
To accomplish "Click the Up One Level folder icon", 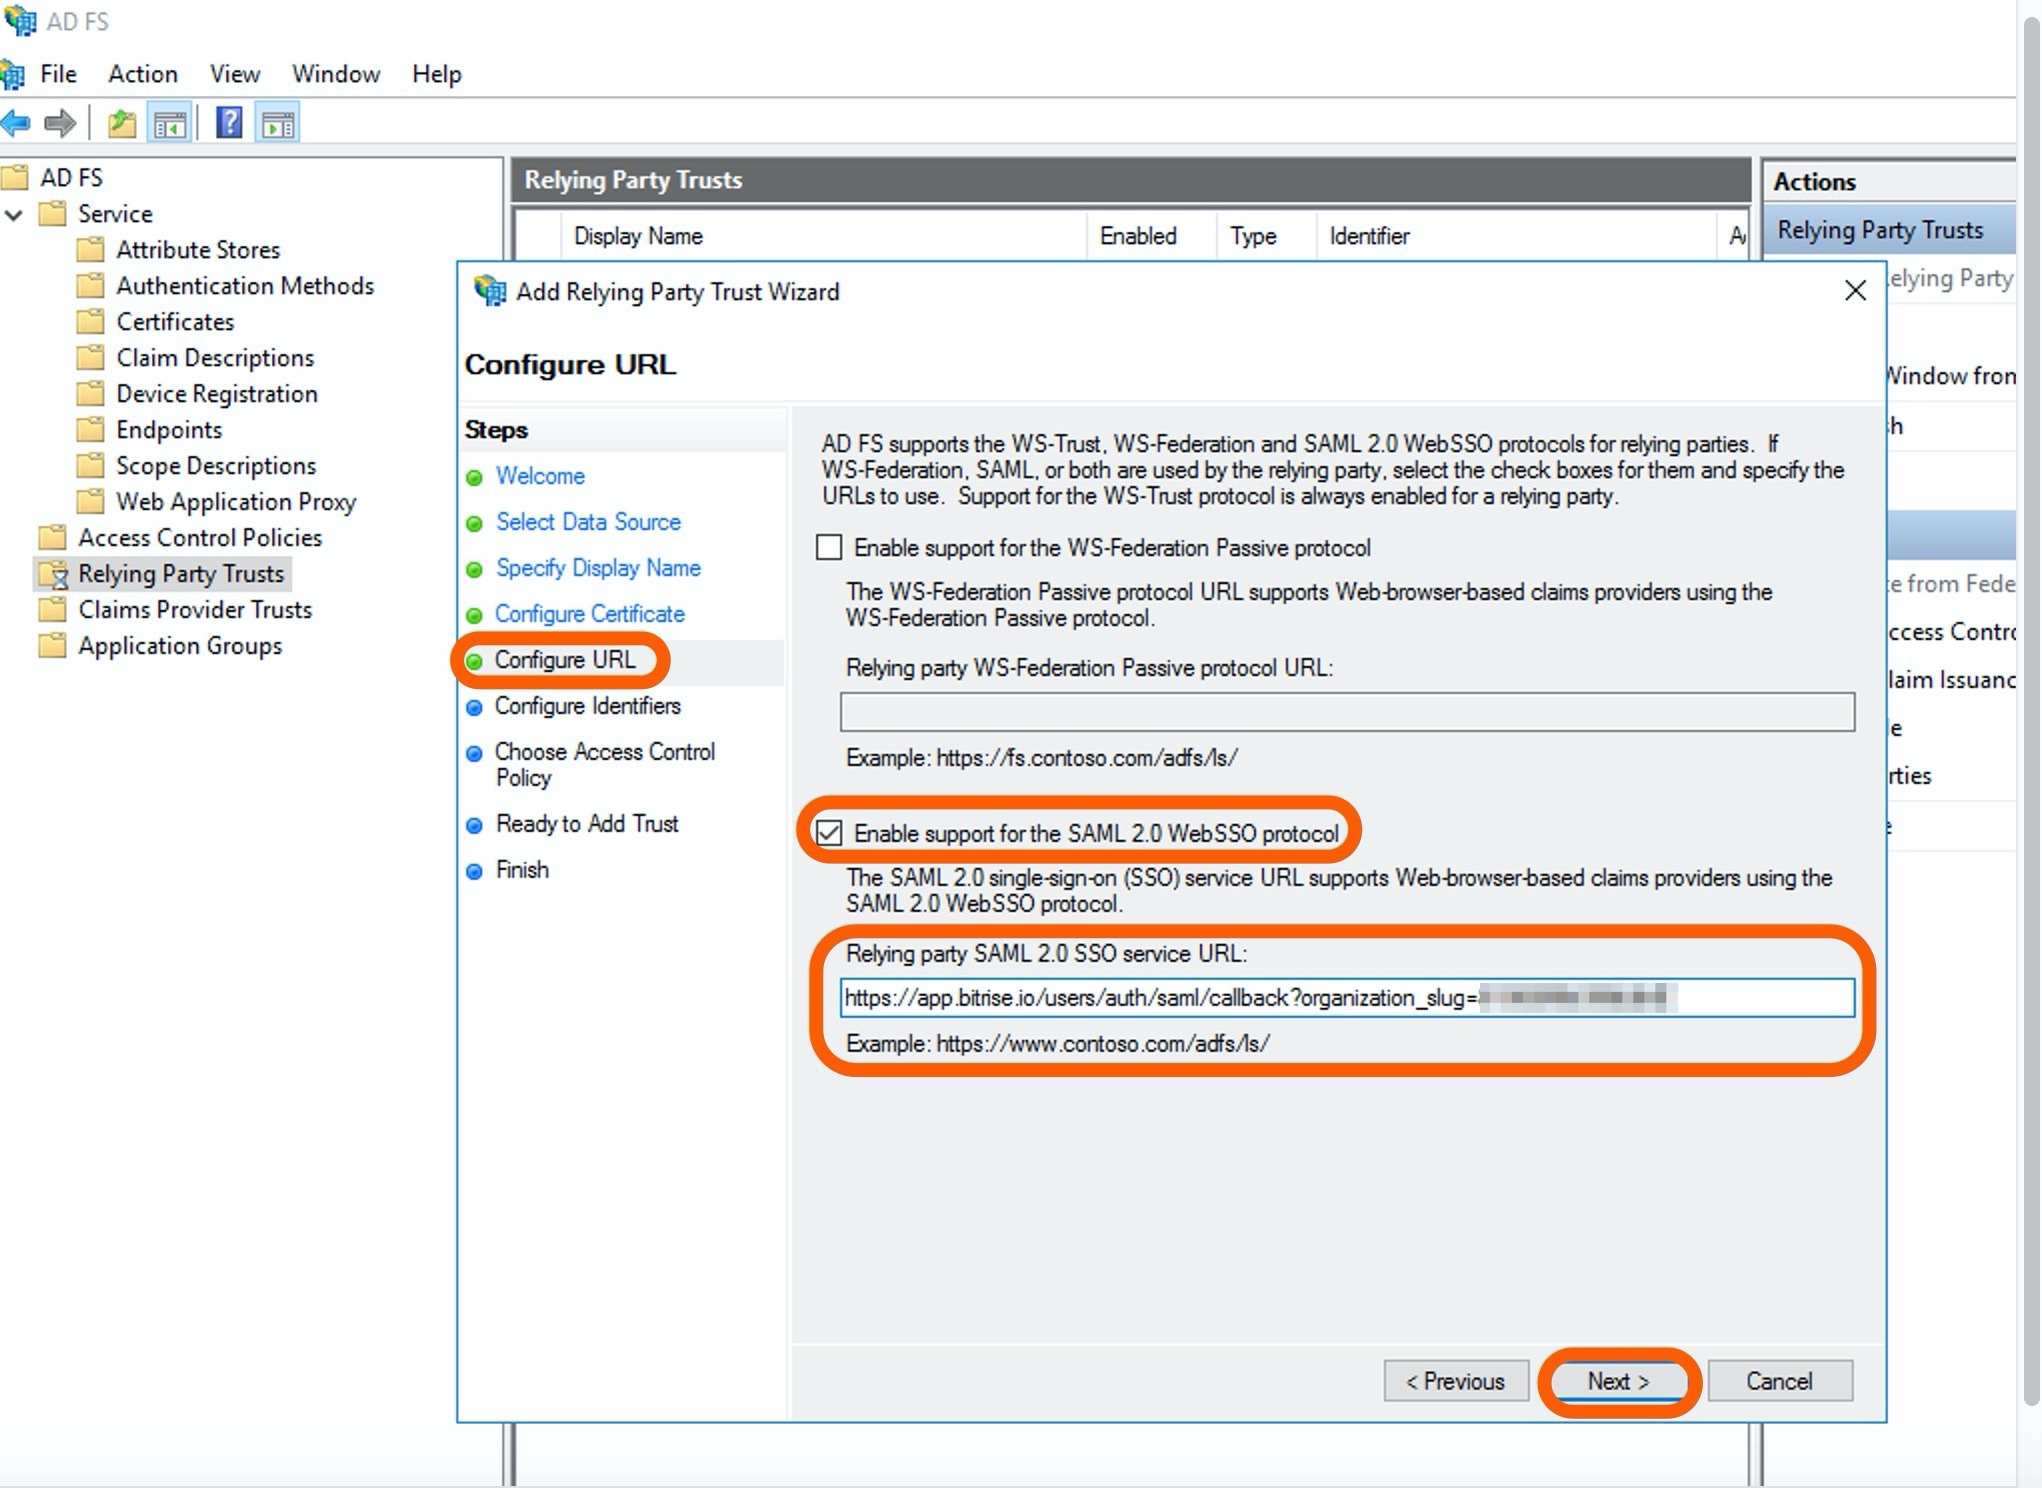I will pyautogui.click(x=122, y=123).
